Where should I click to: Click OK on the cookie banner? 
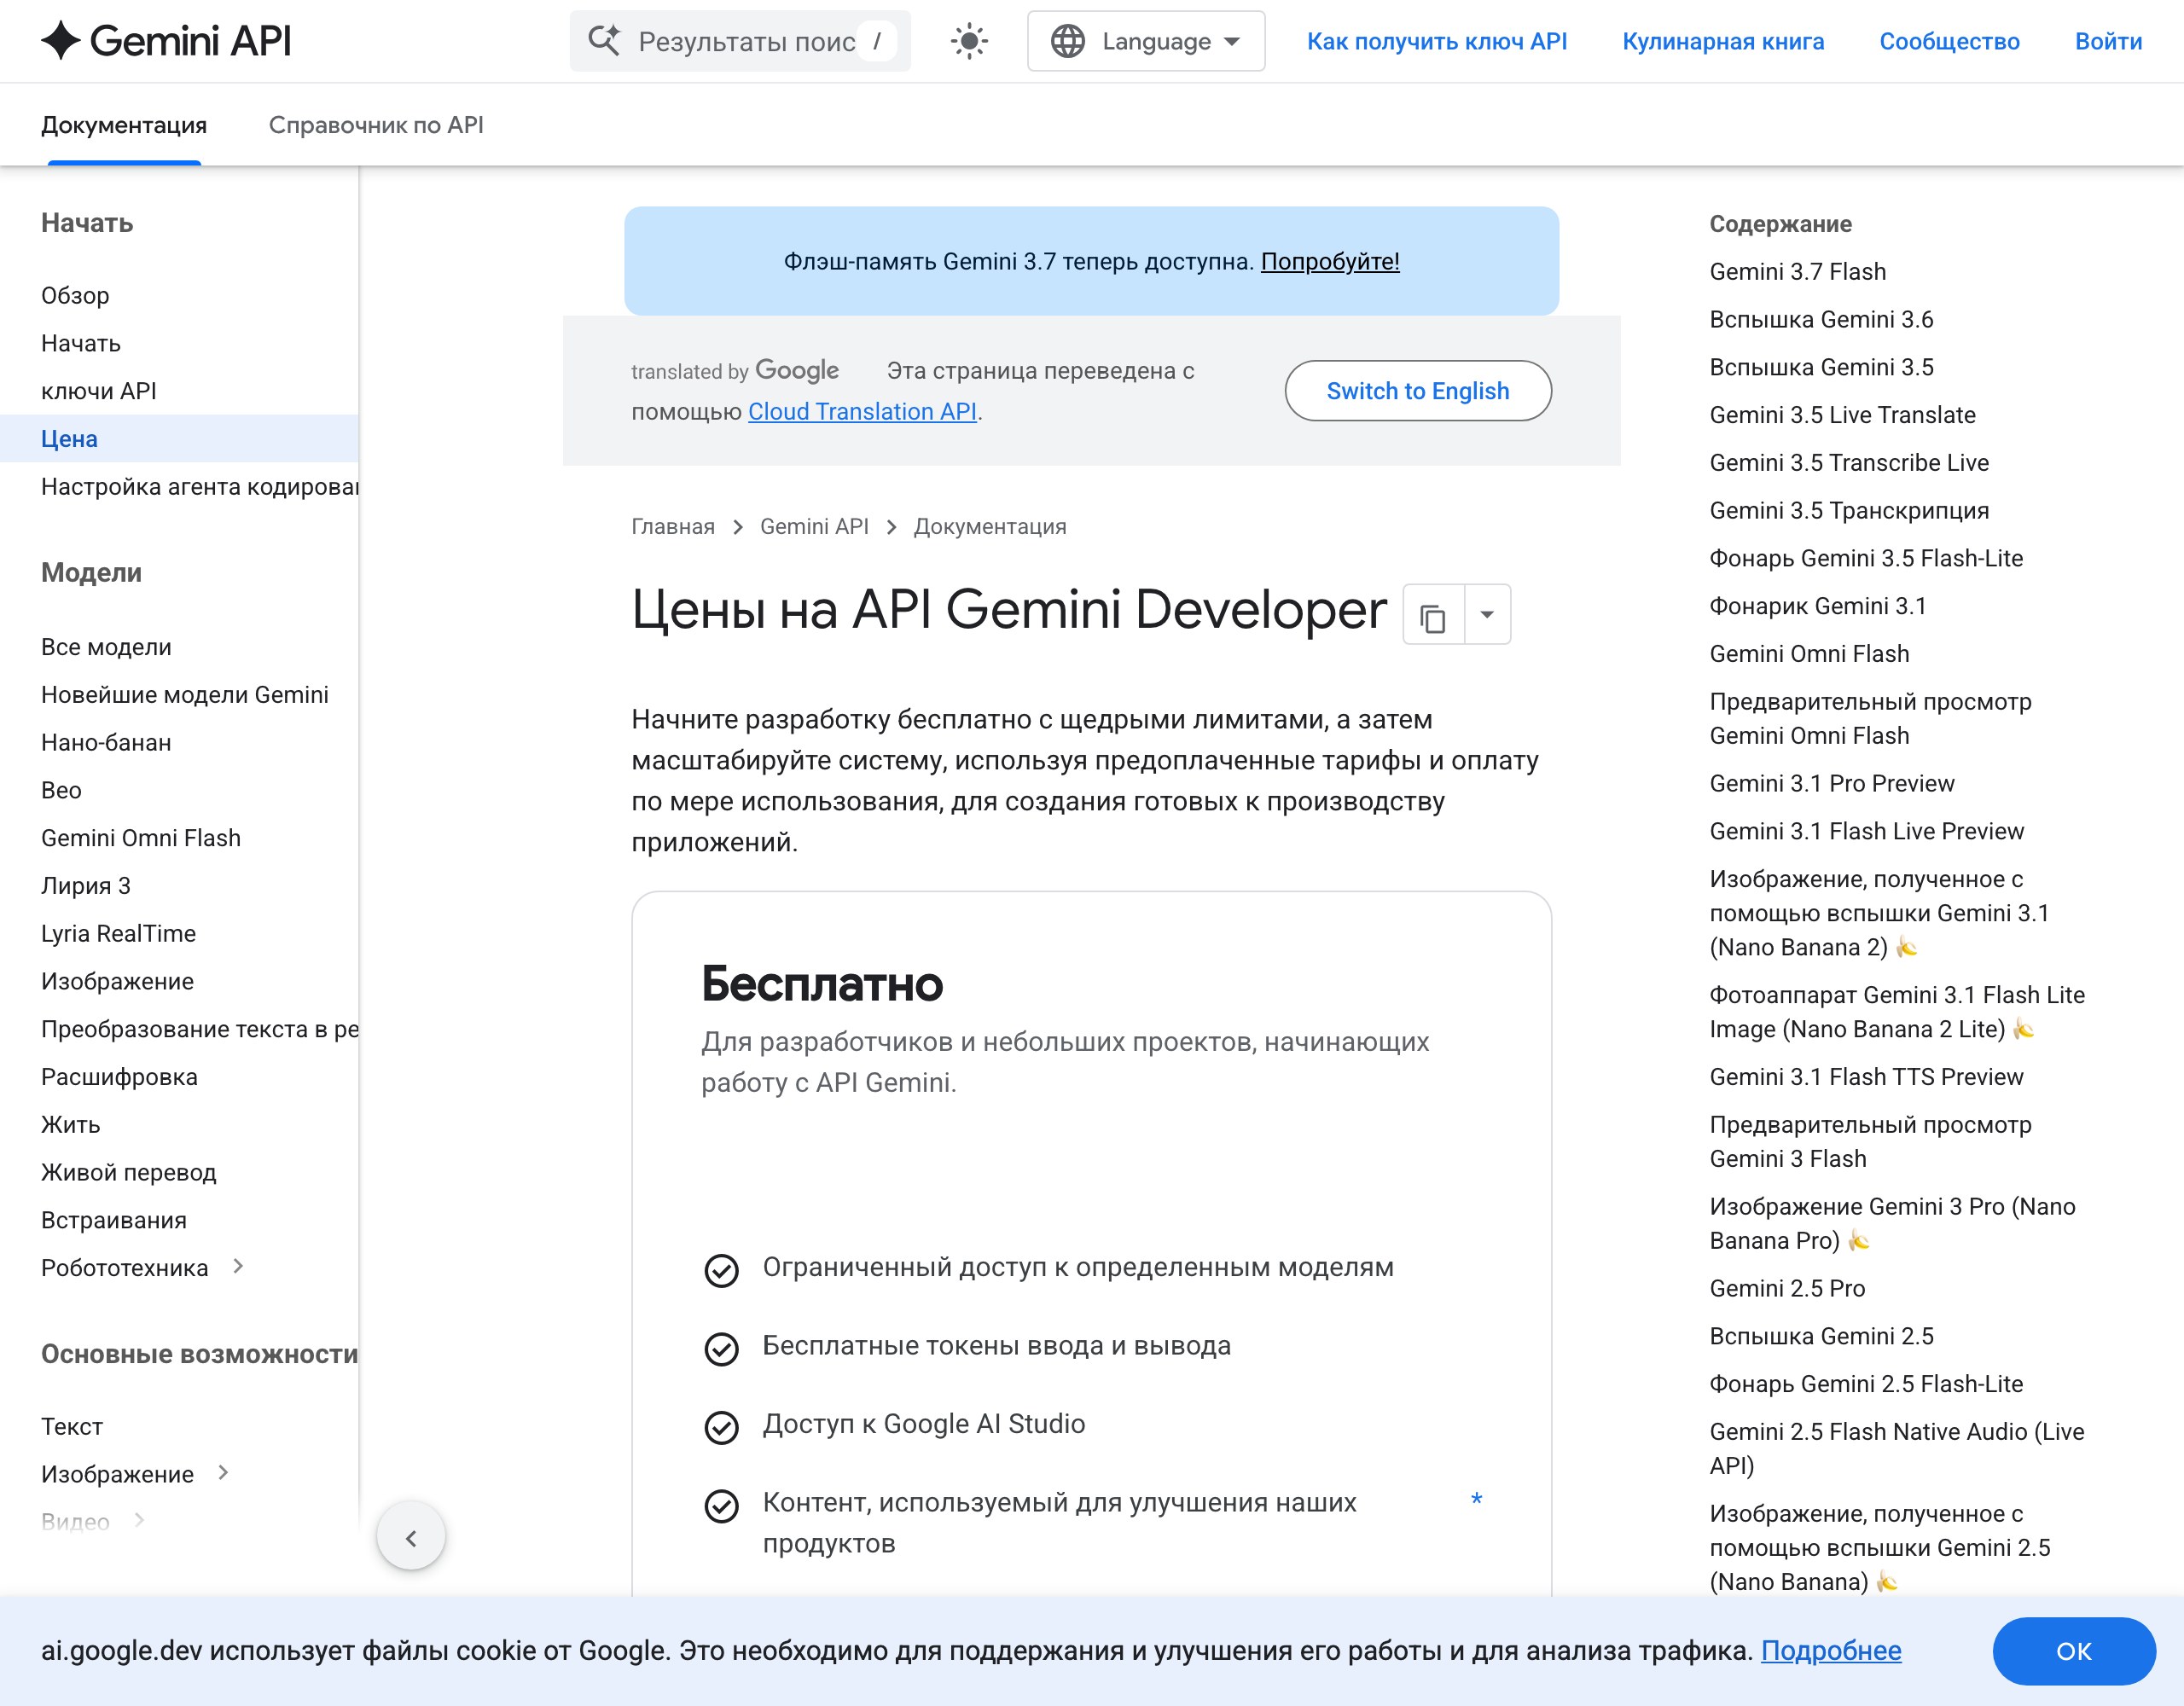point(2074,1651)
